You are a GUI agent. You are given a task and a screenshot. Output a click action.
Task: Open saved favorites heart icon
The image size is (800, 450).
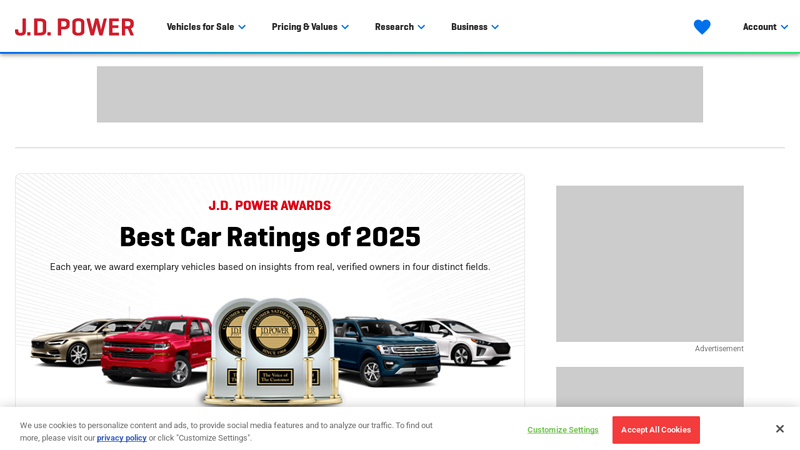point(702,27)
